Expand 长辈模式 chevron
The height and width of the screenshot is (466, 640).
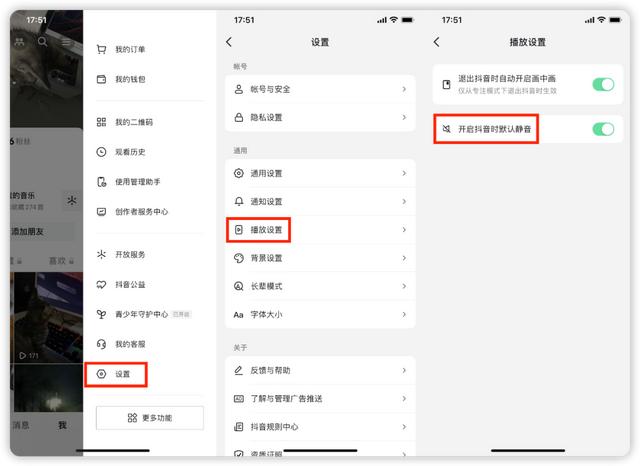click(x=404, y=286)
